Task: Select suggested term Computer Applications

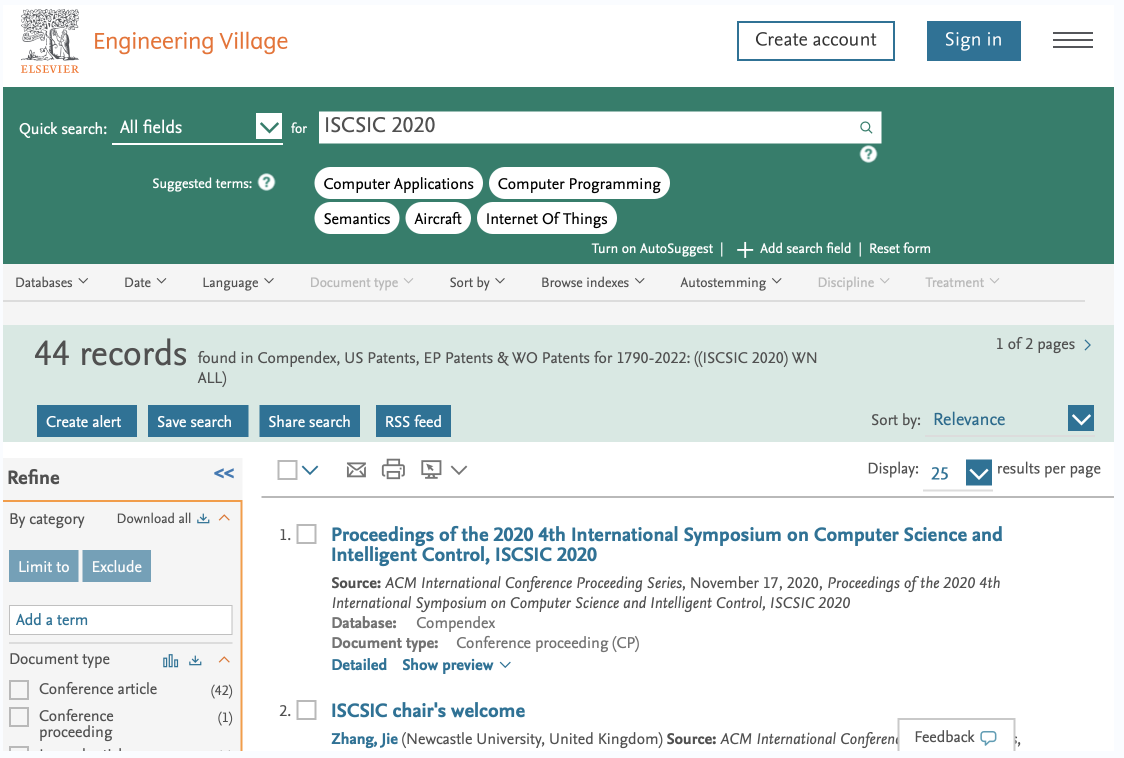Action: click(399, 184)
